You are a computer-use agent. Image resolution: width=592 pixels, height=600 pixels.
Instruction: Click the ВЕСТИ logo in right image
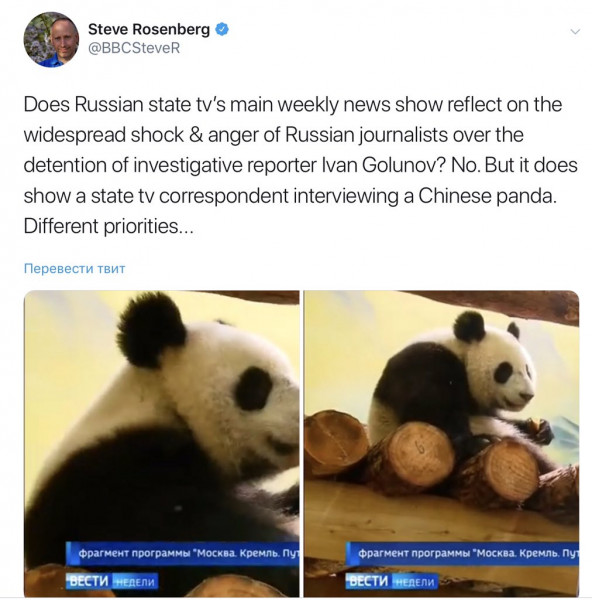(369, 581)
